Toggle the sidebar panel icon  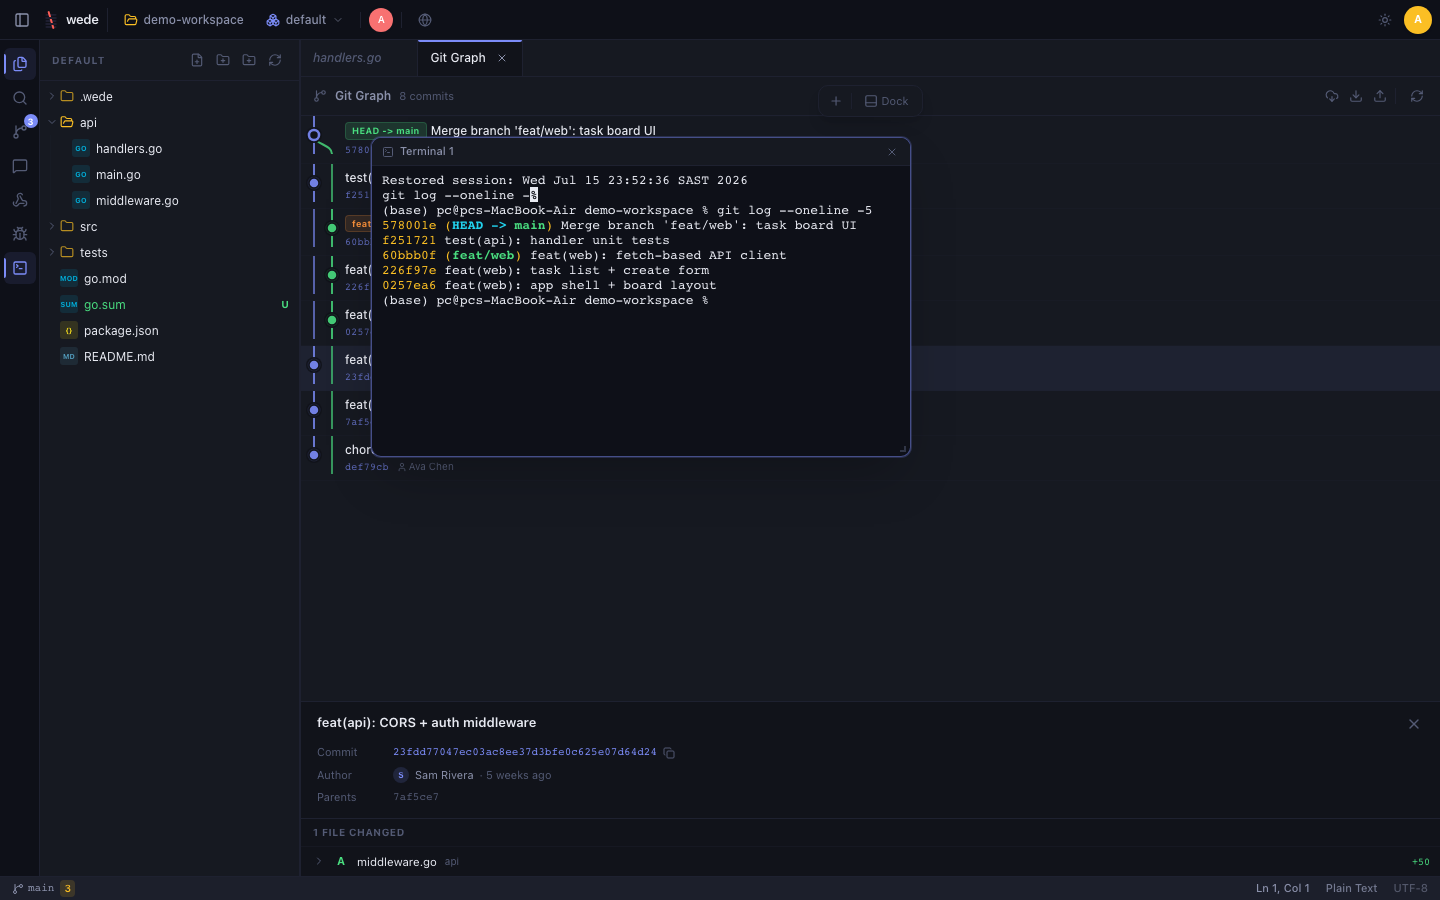[22, 20]
